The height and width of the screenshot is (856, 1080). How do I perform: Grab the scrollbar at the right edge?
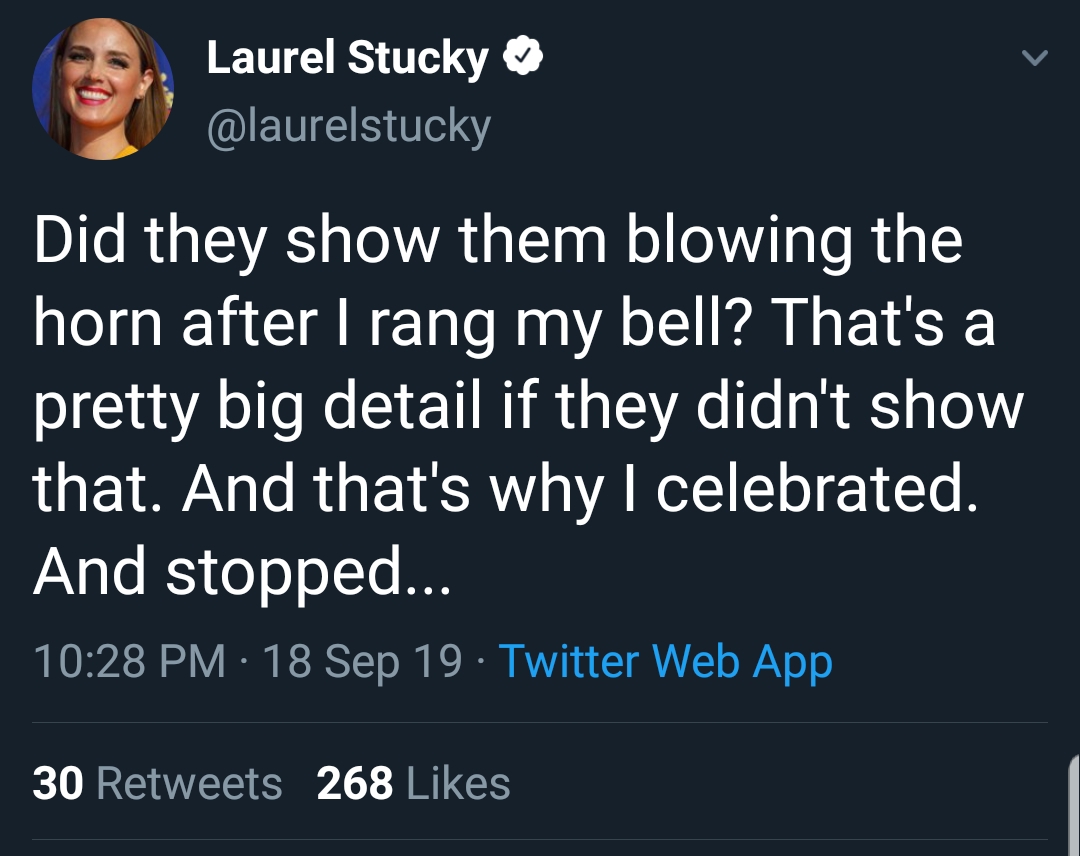1074,804
